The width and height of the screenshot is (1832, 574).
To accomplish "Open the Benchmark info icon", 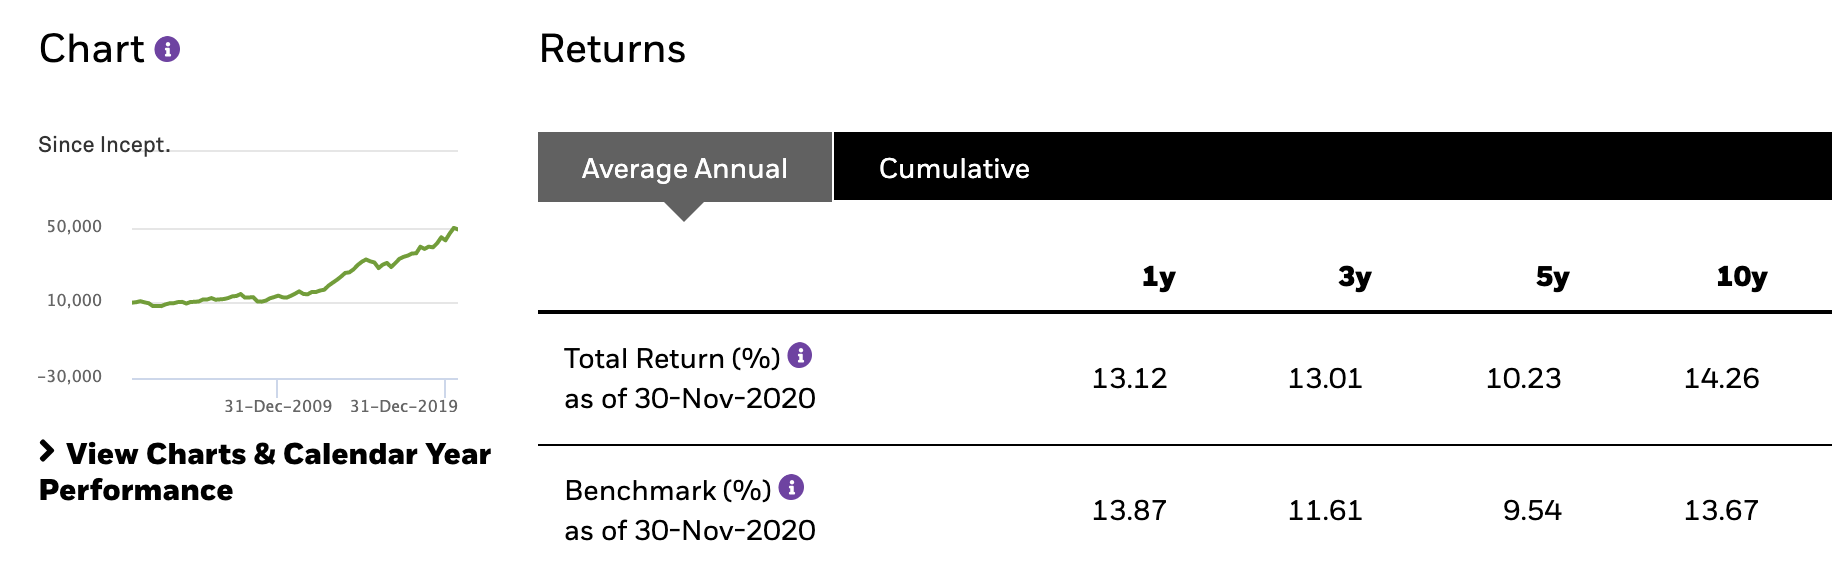I will click(791, 487).
